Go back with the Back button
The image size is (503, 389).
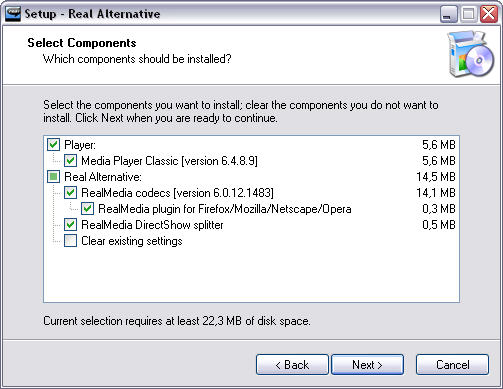[292, 365]
